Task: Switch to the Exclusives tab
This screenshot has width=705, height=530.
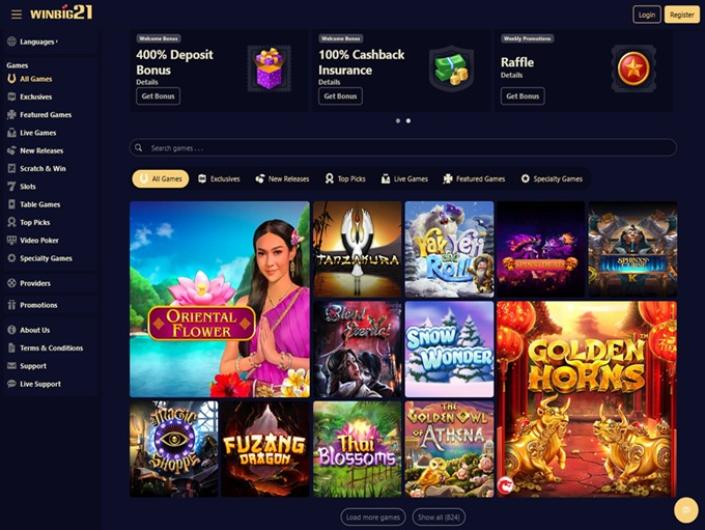Action: click(219, 179)
